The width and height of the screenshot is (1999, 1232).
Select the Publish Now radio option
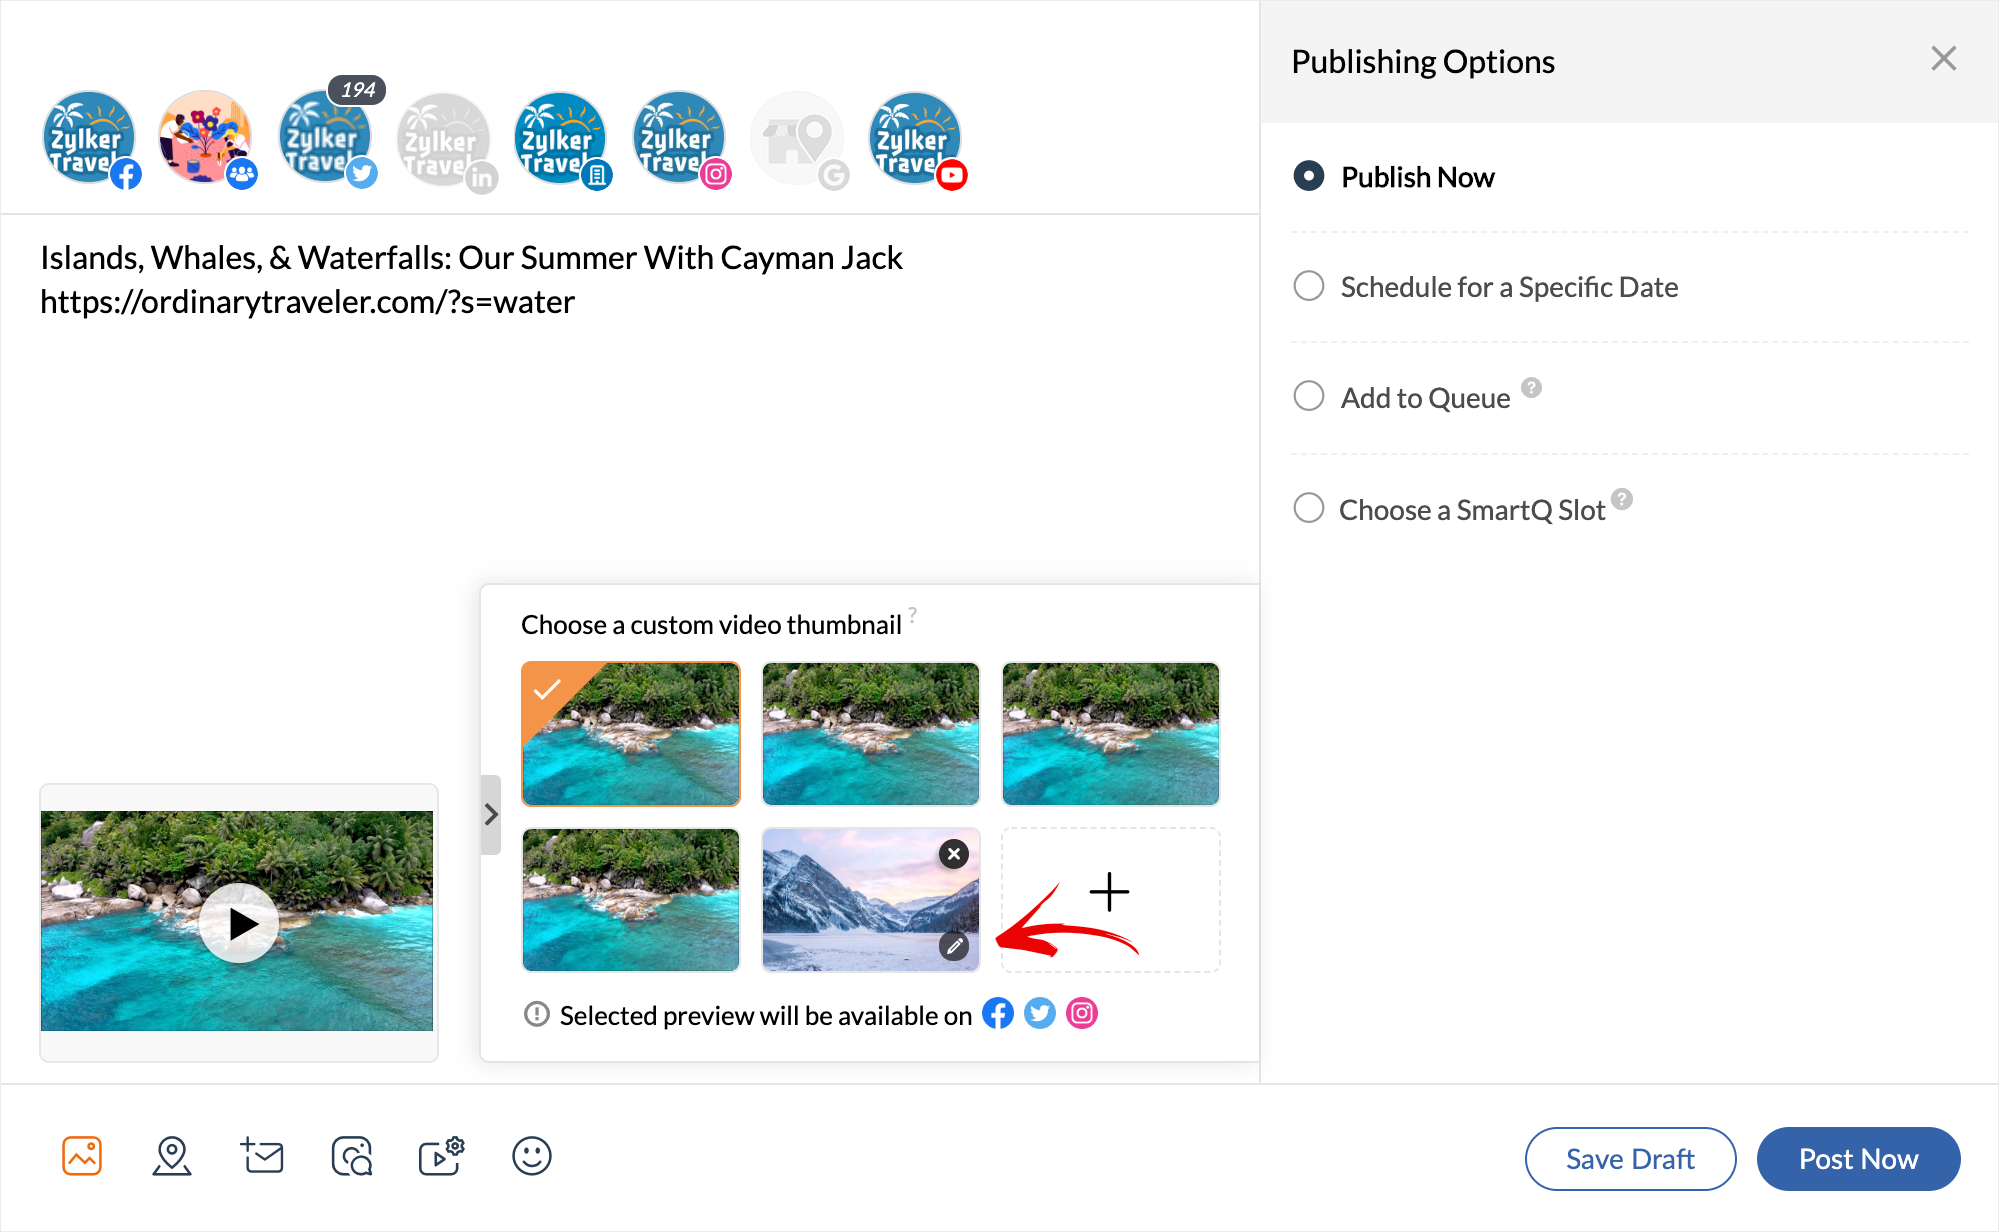(x=1309, y=177)
